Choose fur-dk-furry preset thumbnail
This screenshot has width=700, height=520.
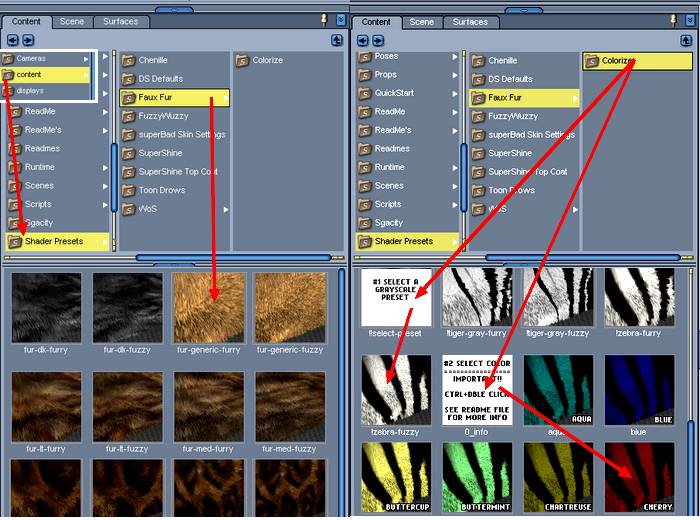coord(46,308)
